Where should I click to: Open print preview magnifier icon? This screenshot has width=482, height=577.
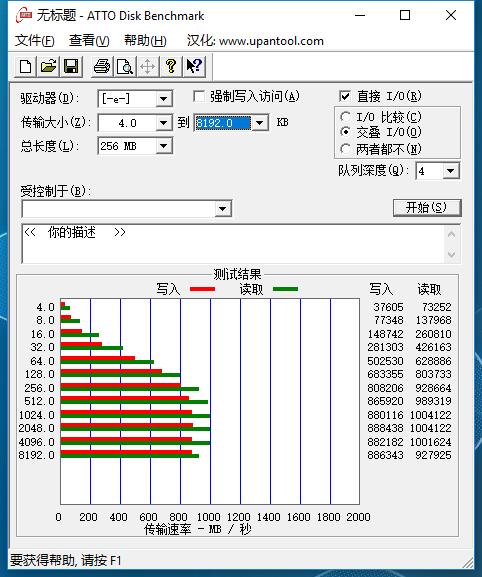125,67
